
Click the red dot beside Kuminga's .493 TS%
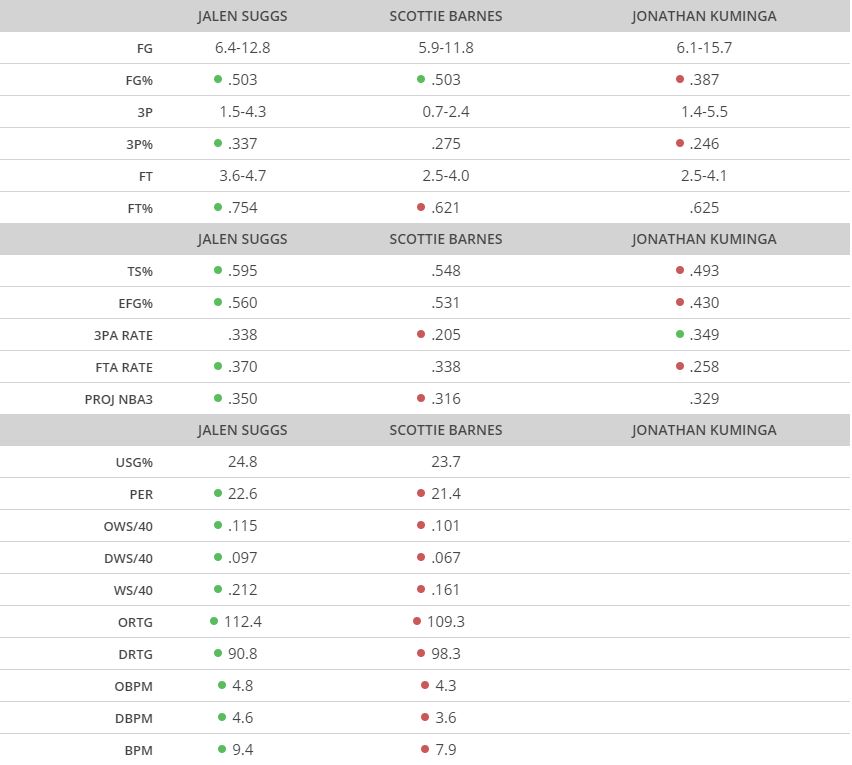[680, 271]
